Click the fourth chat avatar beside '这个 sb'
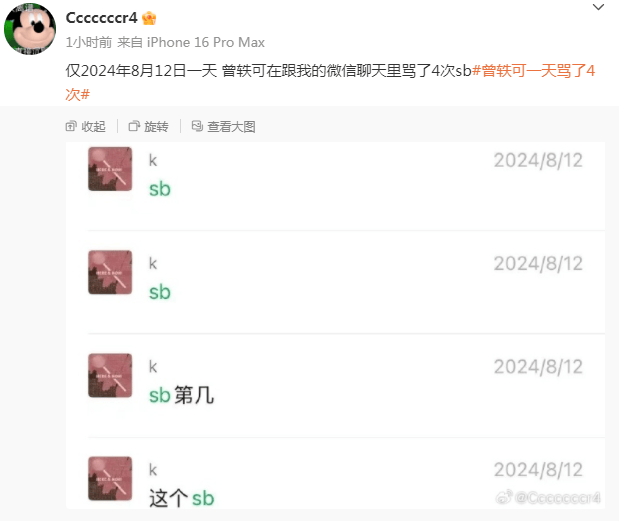Image resolution: width=619 pixels, height=521 pixels. pos(110,478)
